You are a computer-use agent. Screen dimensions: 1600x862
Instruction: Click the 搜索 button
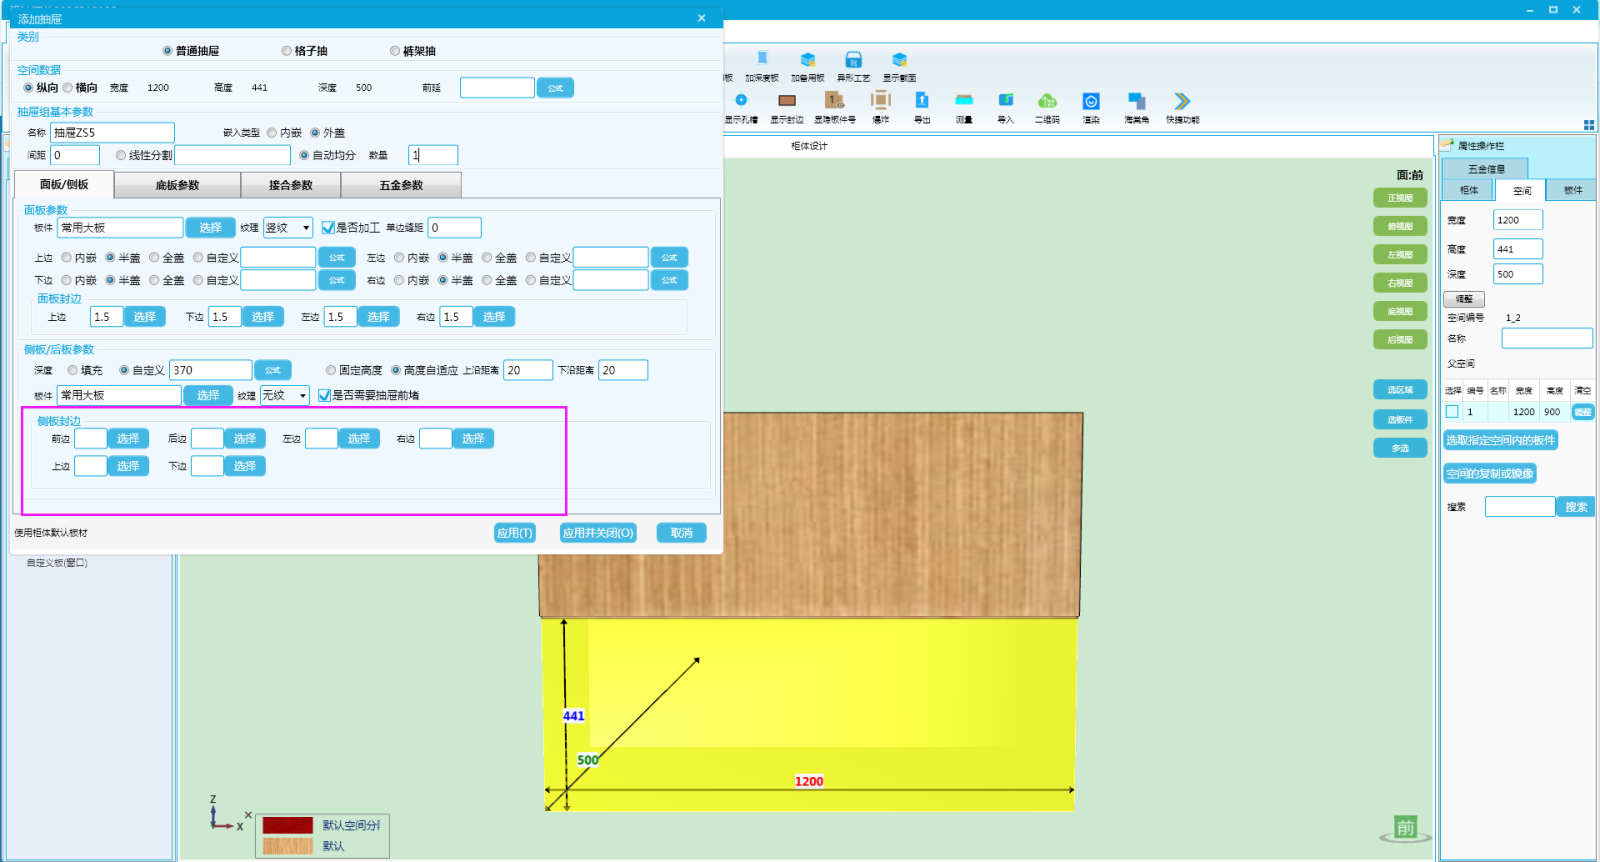(x=1576, y=507)
